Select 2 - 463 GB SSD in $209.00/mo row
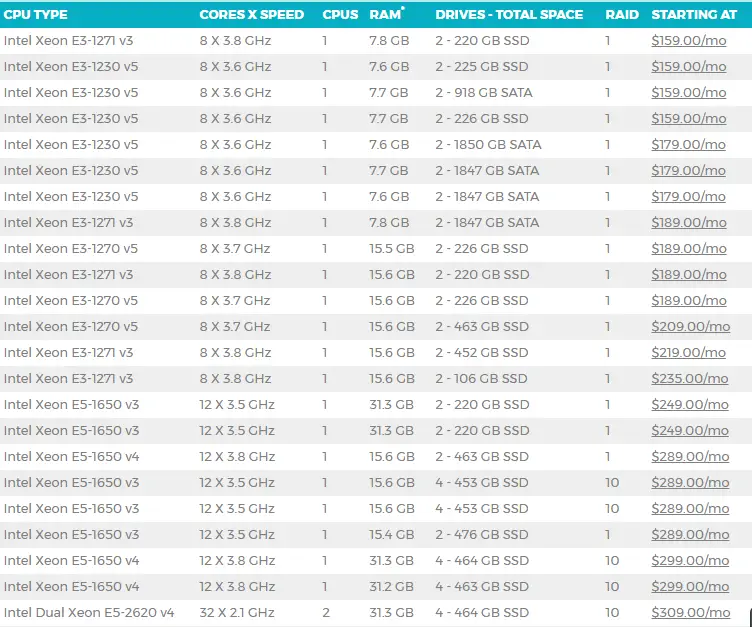Viewport: 752px width, 627px height. pos(482,327)
